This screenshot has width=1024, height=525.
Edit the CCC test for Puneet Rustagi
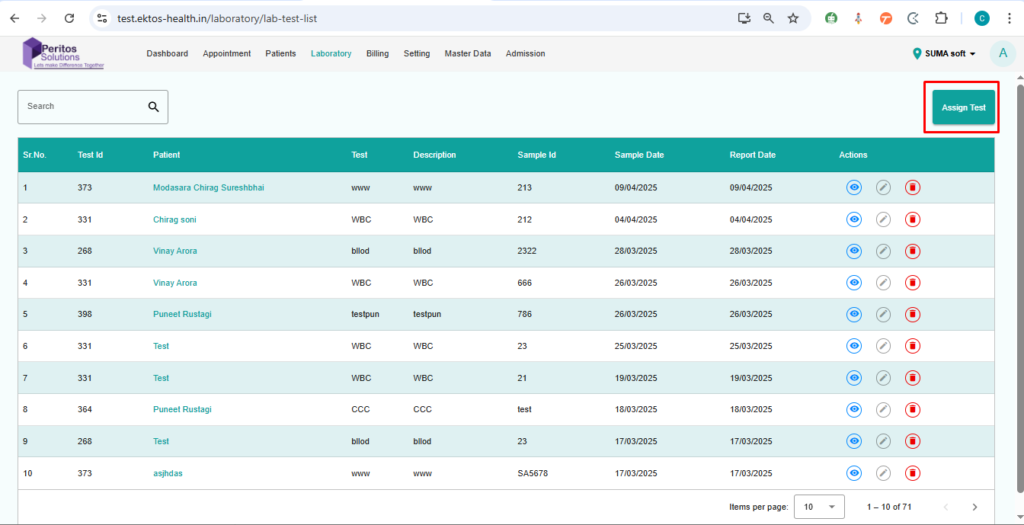[883, 409]
